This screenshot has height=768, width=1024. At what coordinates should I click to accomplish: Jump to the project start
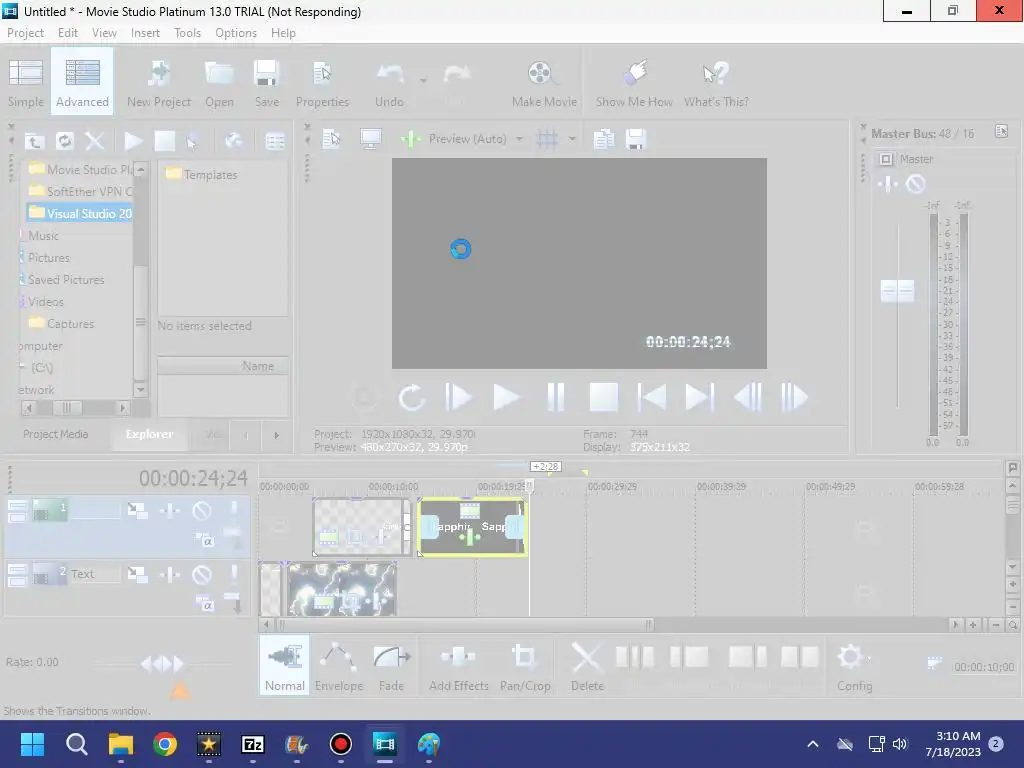(652, 396)
